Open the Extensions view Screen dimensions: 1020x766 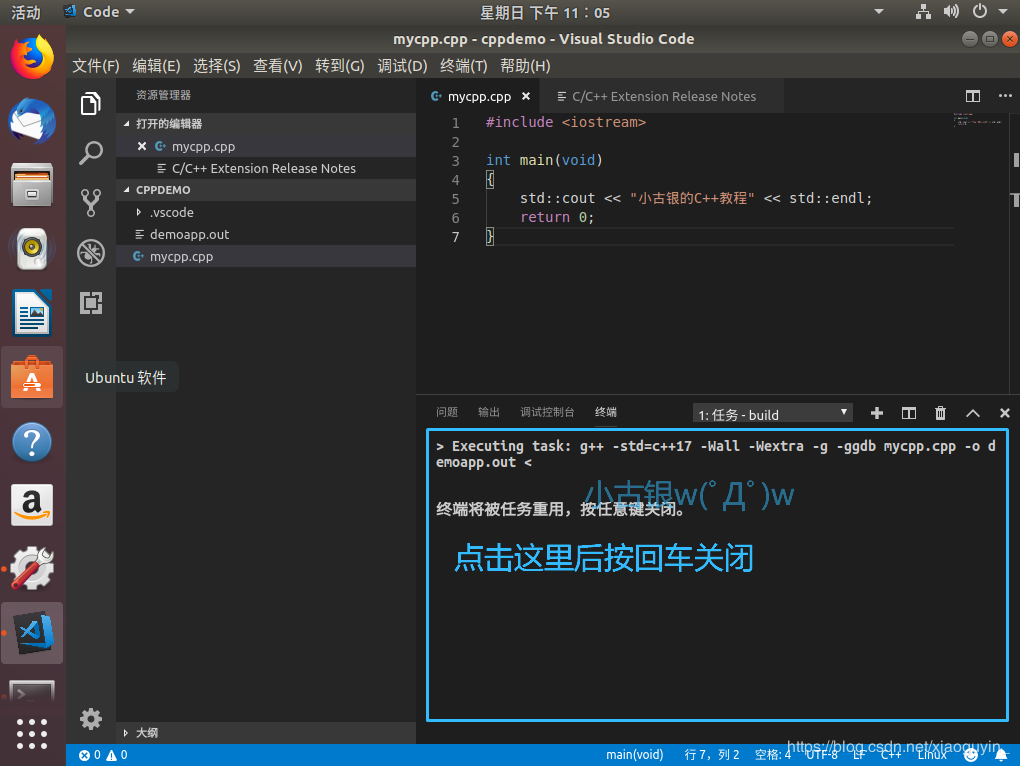coord(90,303)
